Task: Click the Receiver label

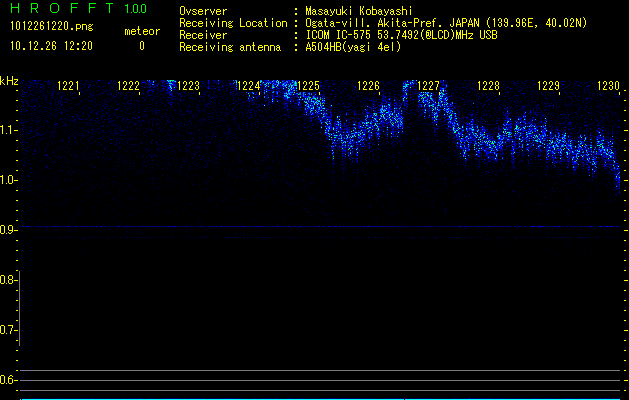Action: pyautogui.click(x=203, y=35)
